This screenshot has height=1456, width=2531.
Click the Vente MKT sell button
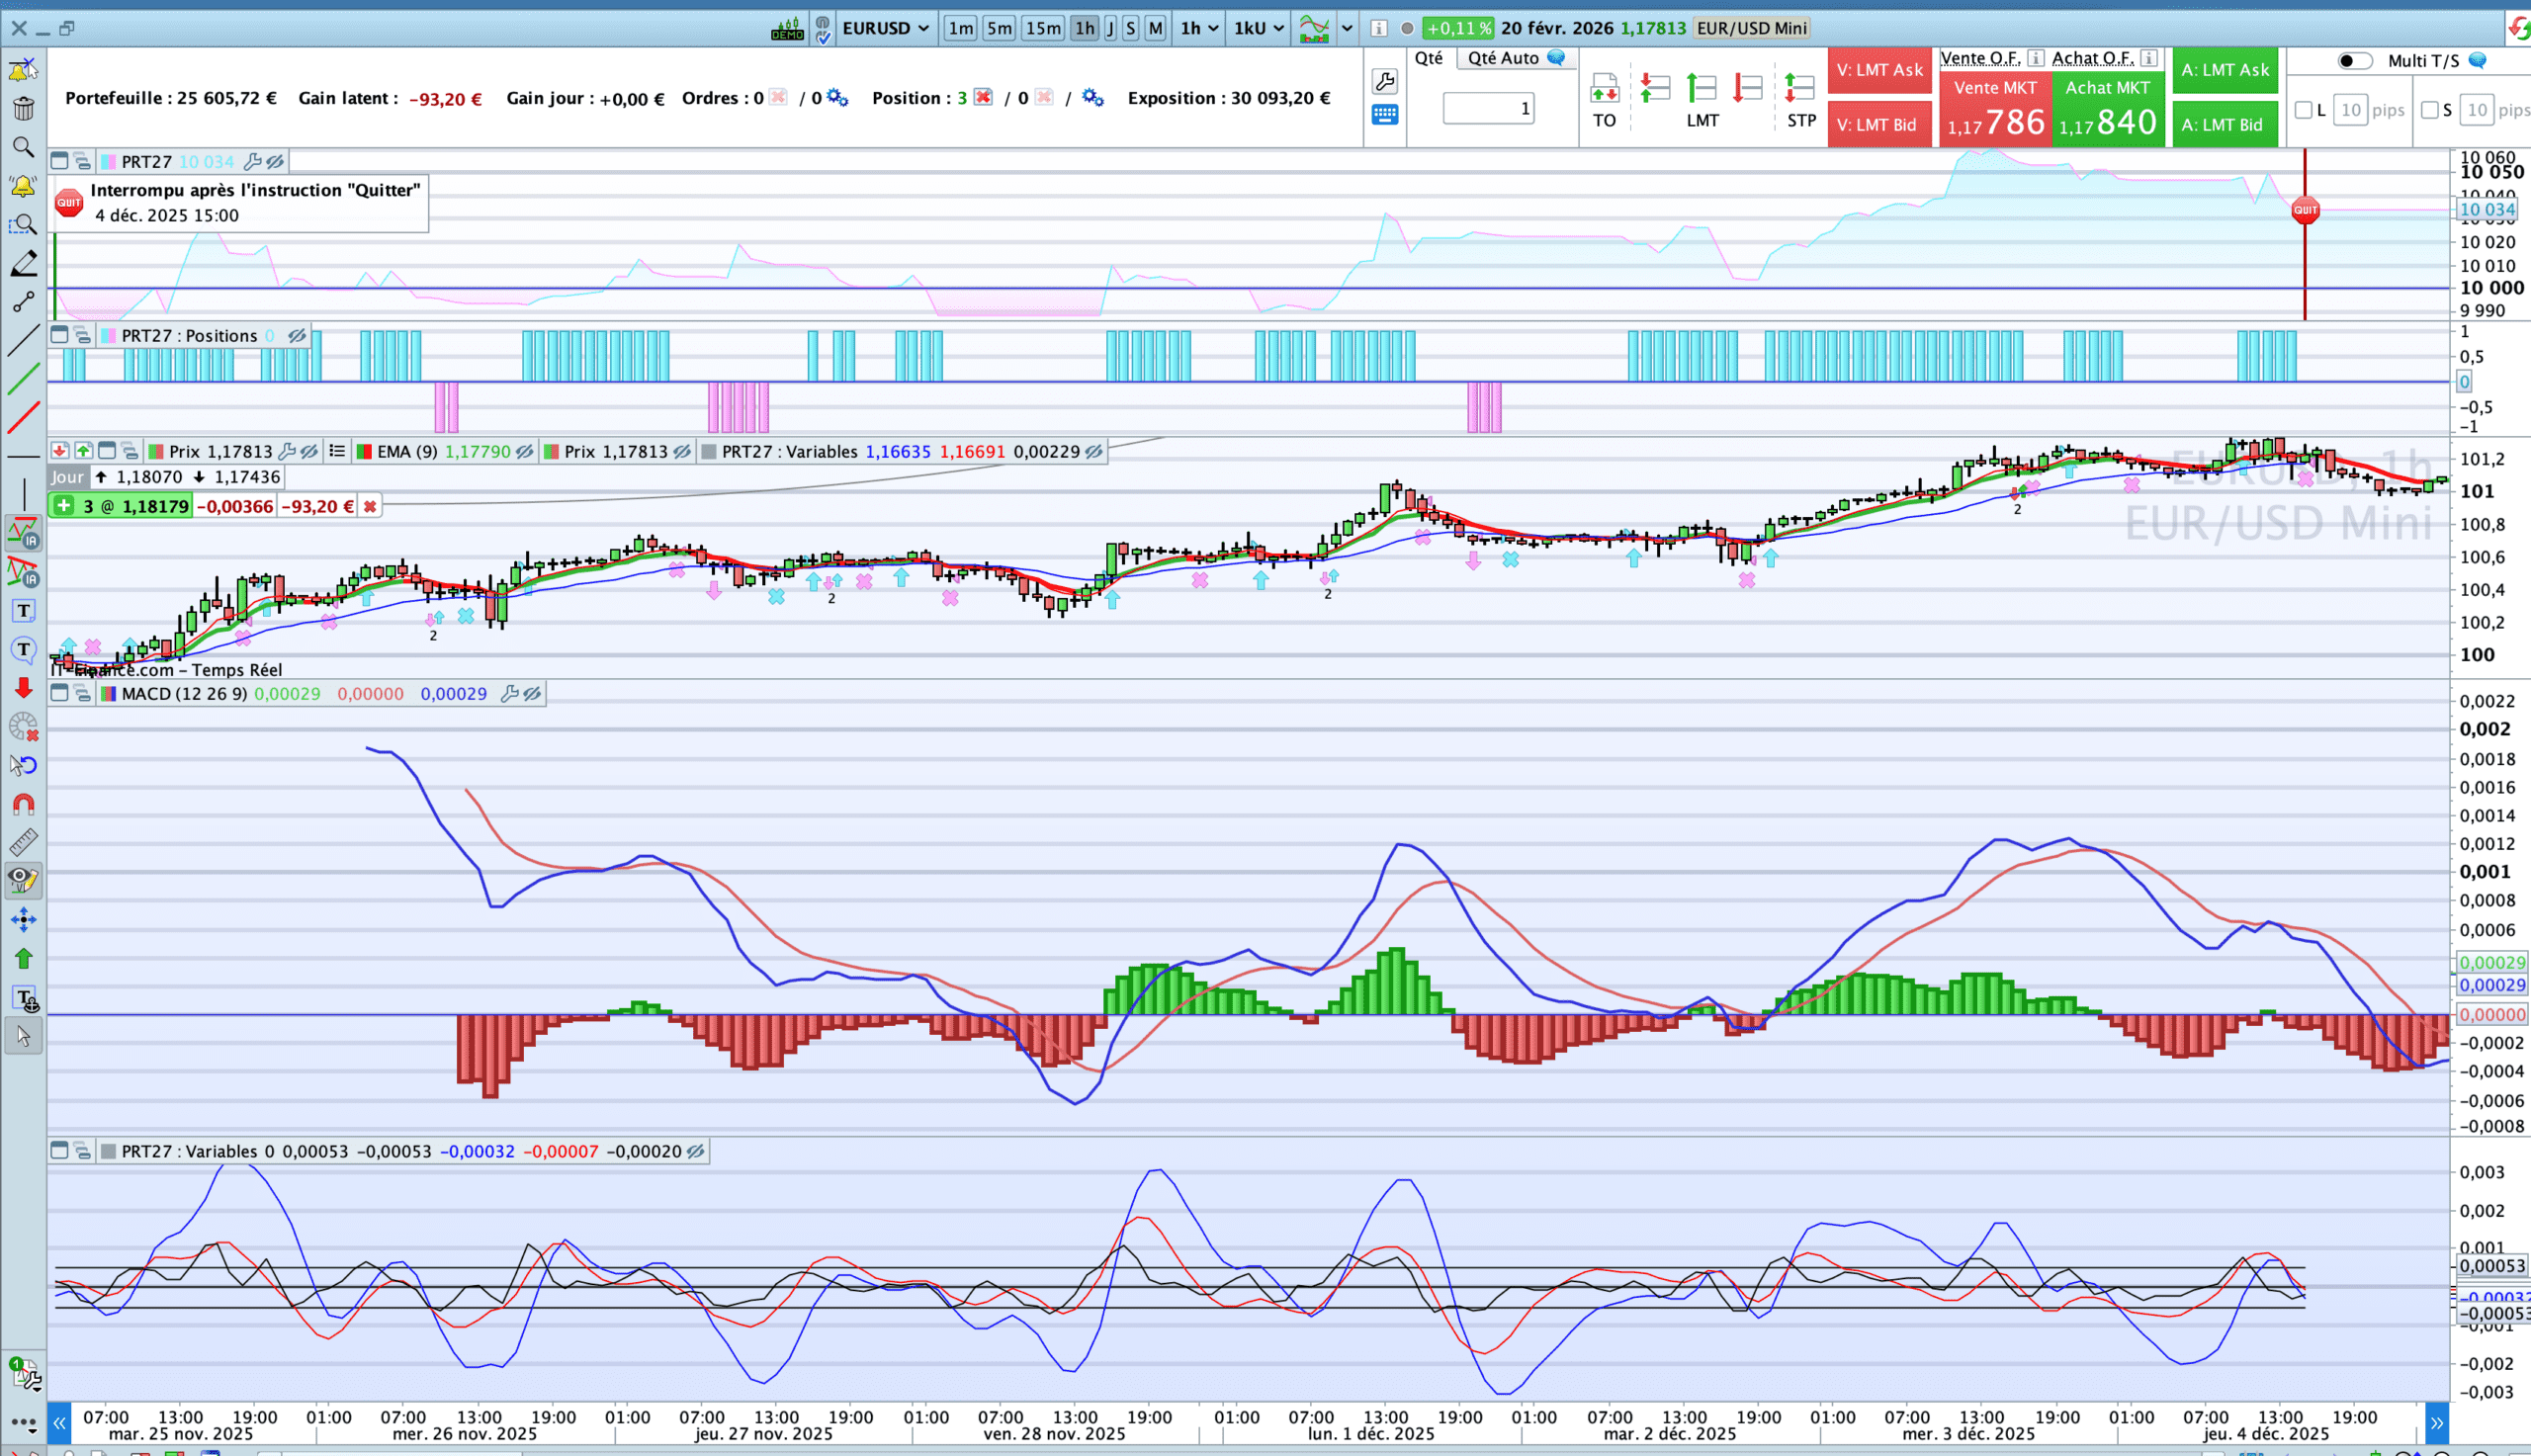click(1995, 108)
